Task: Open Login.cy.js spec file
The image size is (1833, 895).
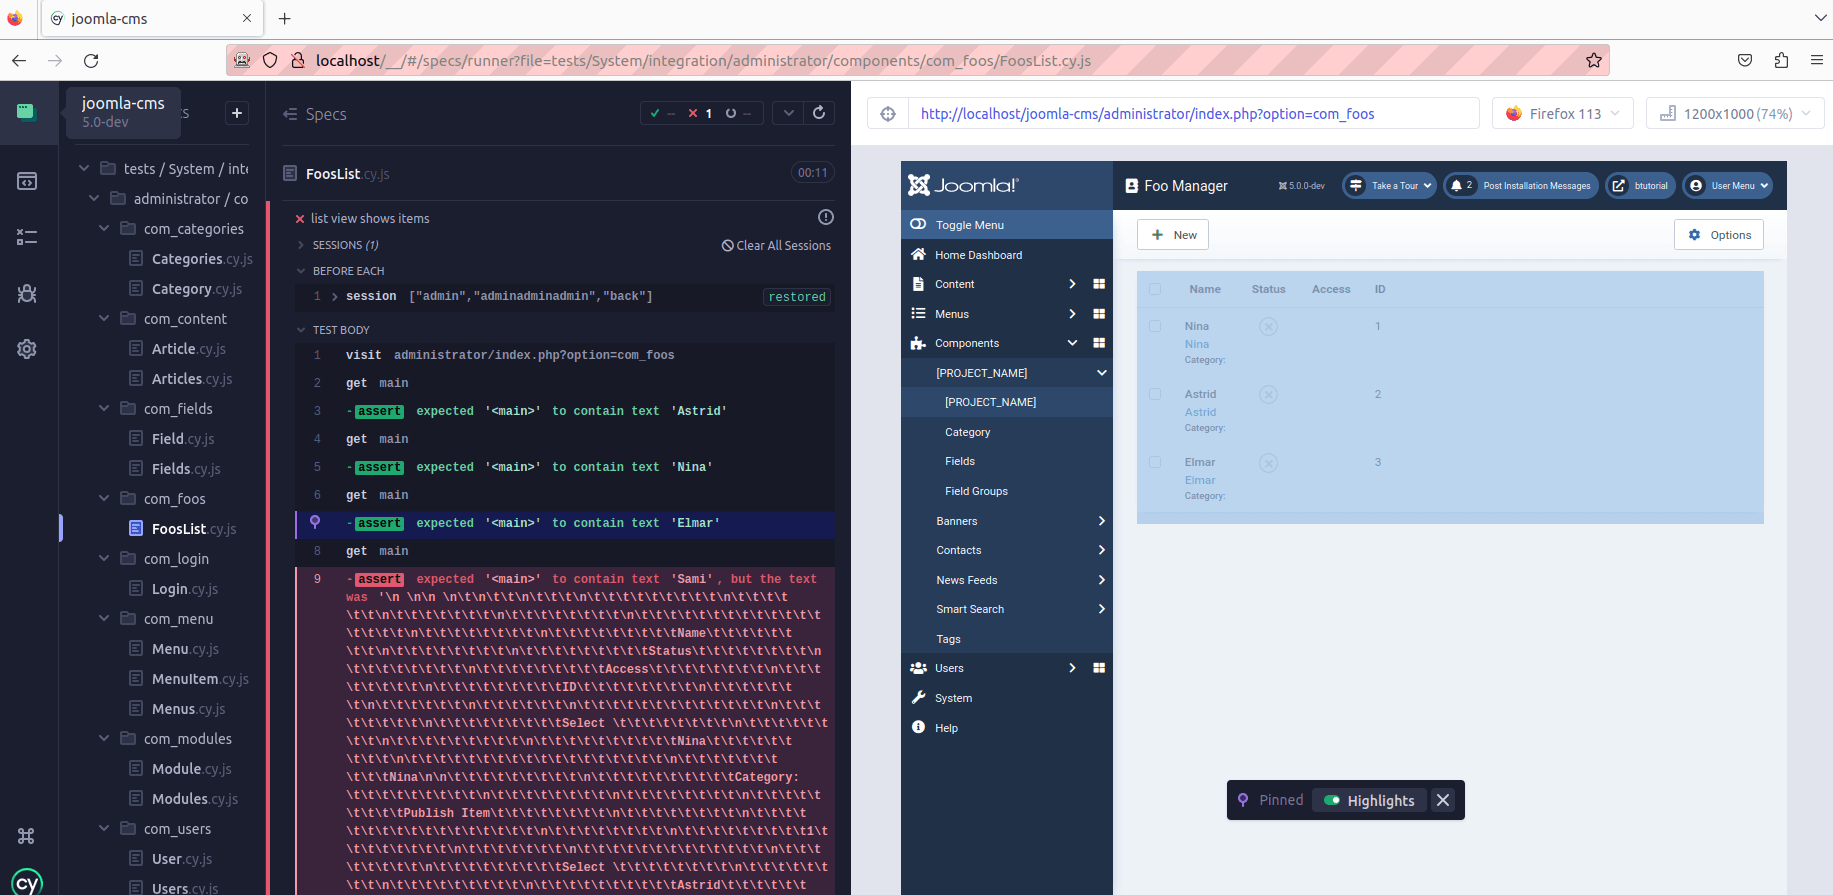Action: click(x=184, y=588)
